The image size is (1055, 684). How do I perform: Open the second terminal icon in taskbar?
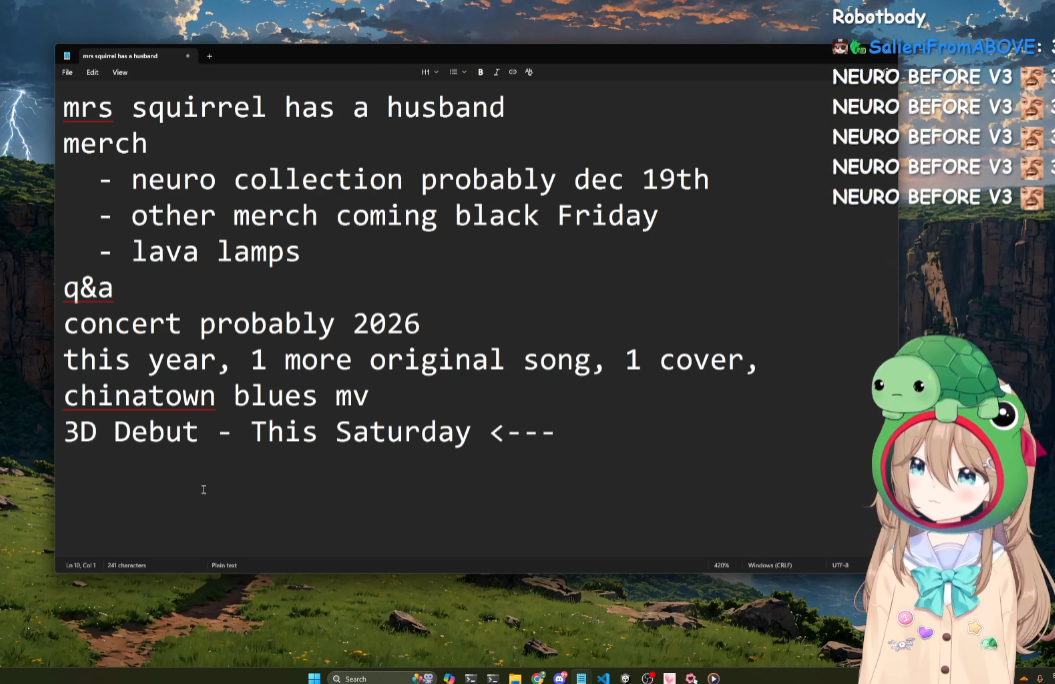(x=493, y=679)
